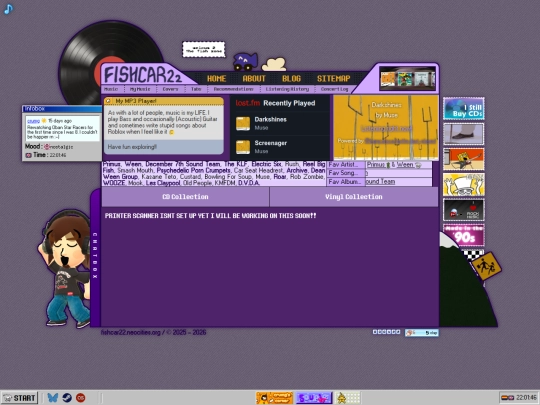
Task: Open the Vinyl Collection tab
Action: 354,197
